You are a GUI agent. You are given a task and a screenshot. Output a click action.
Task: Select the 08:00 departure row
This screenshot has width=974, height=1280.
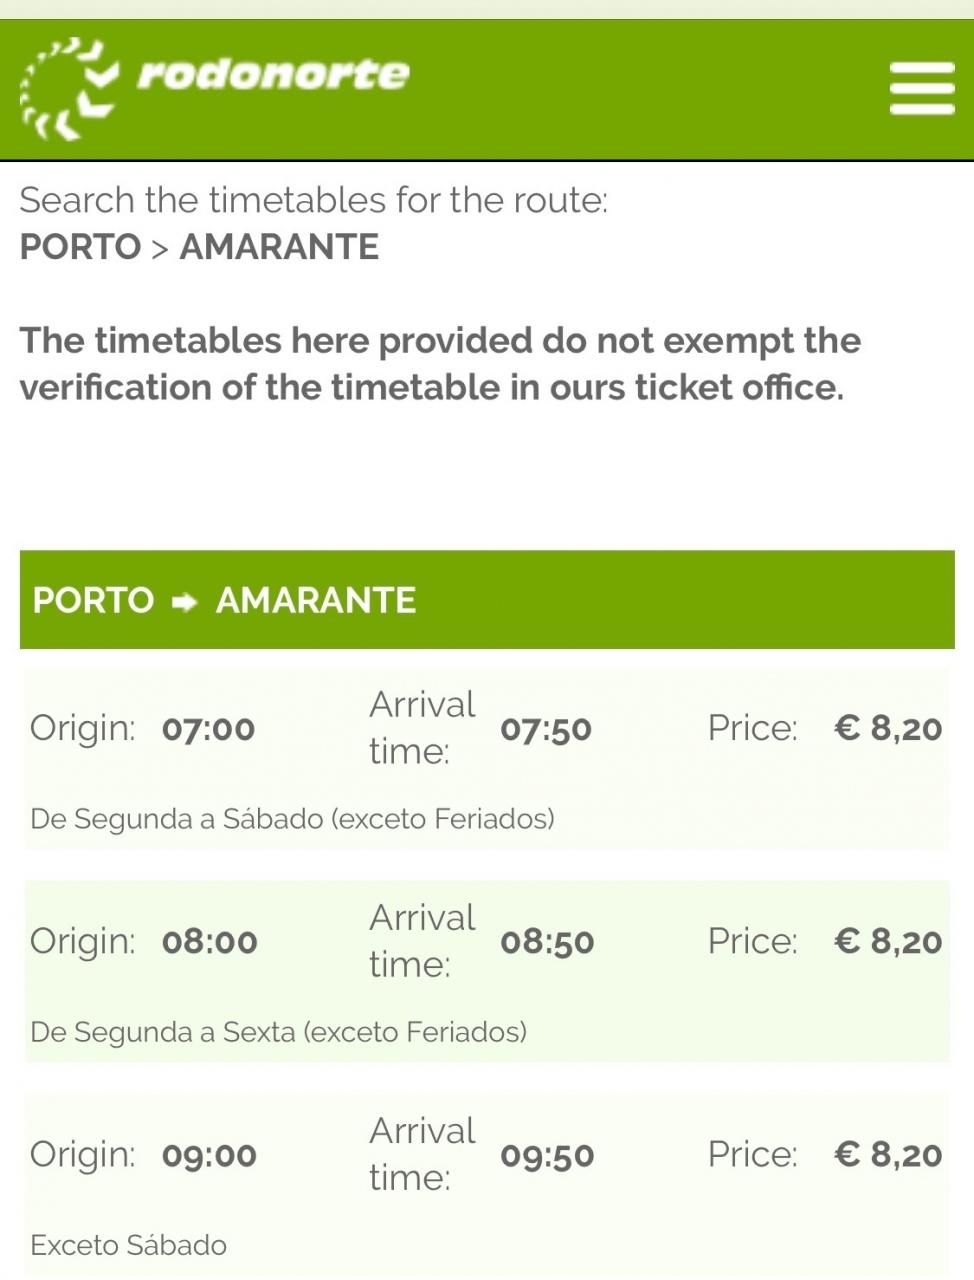tap(486, 972)
